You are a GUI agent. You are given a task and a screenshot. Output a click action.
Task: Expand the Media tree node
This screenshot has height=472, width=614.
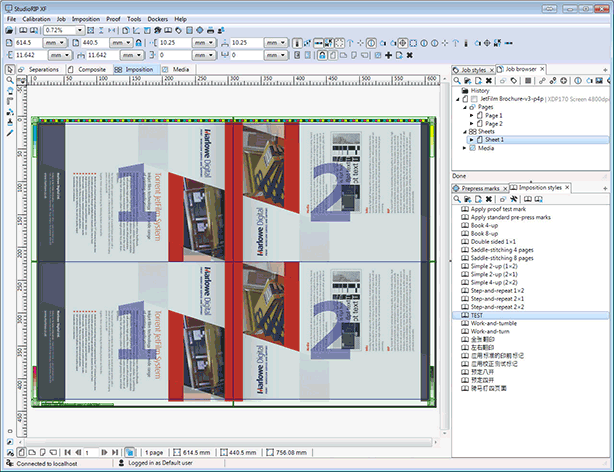point(465,148)
